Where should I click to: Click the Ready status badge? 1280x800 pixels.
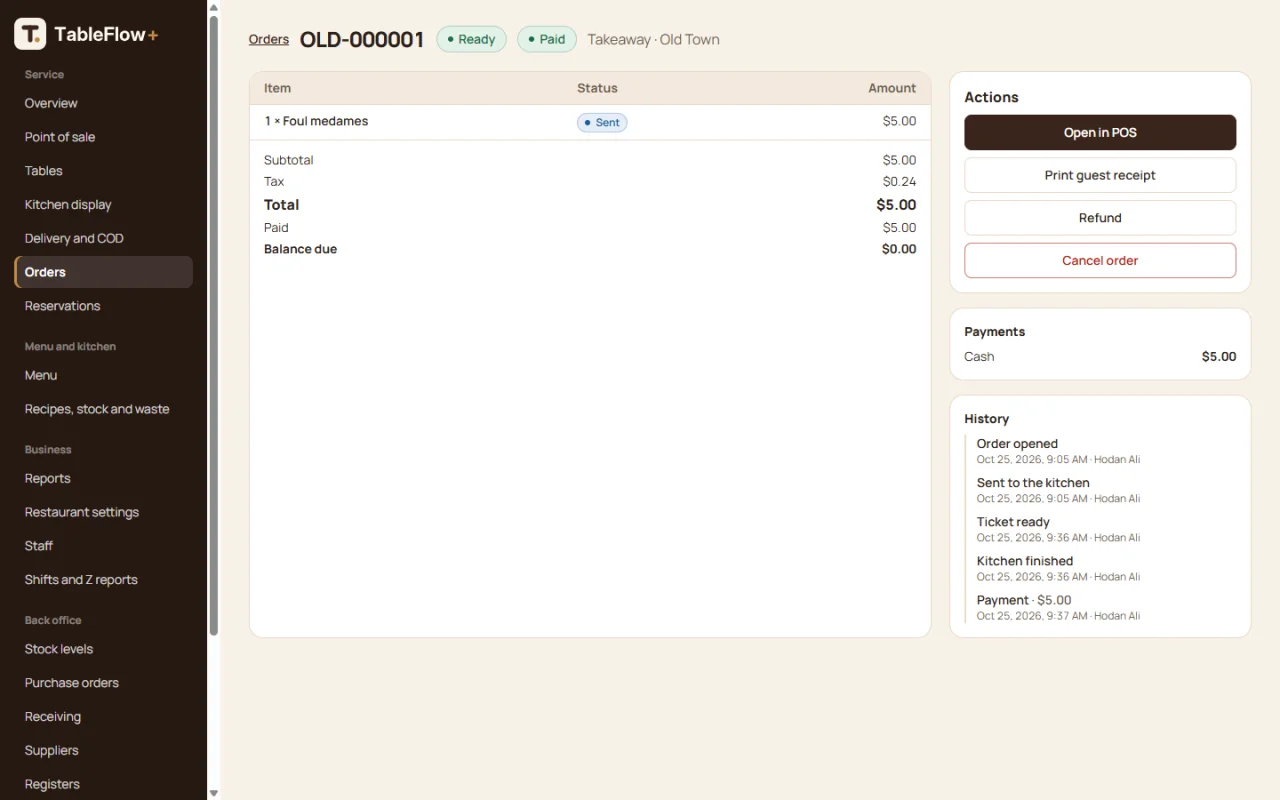point(471,39)
